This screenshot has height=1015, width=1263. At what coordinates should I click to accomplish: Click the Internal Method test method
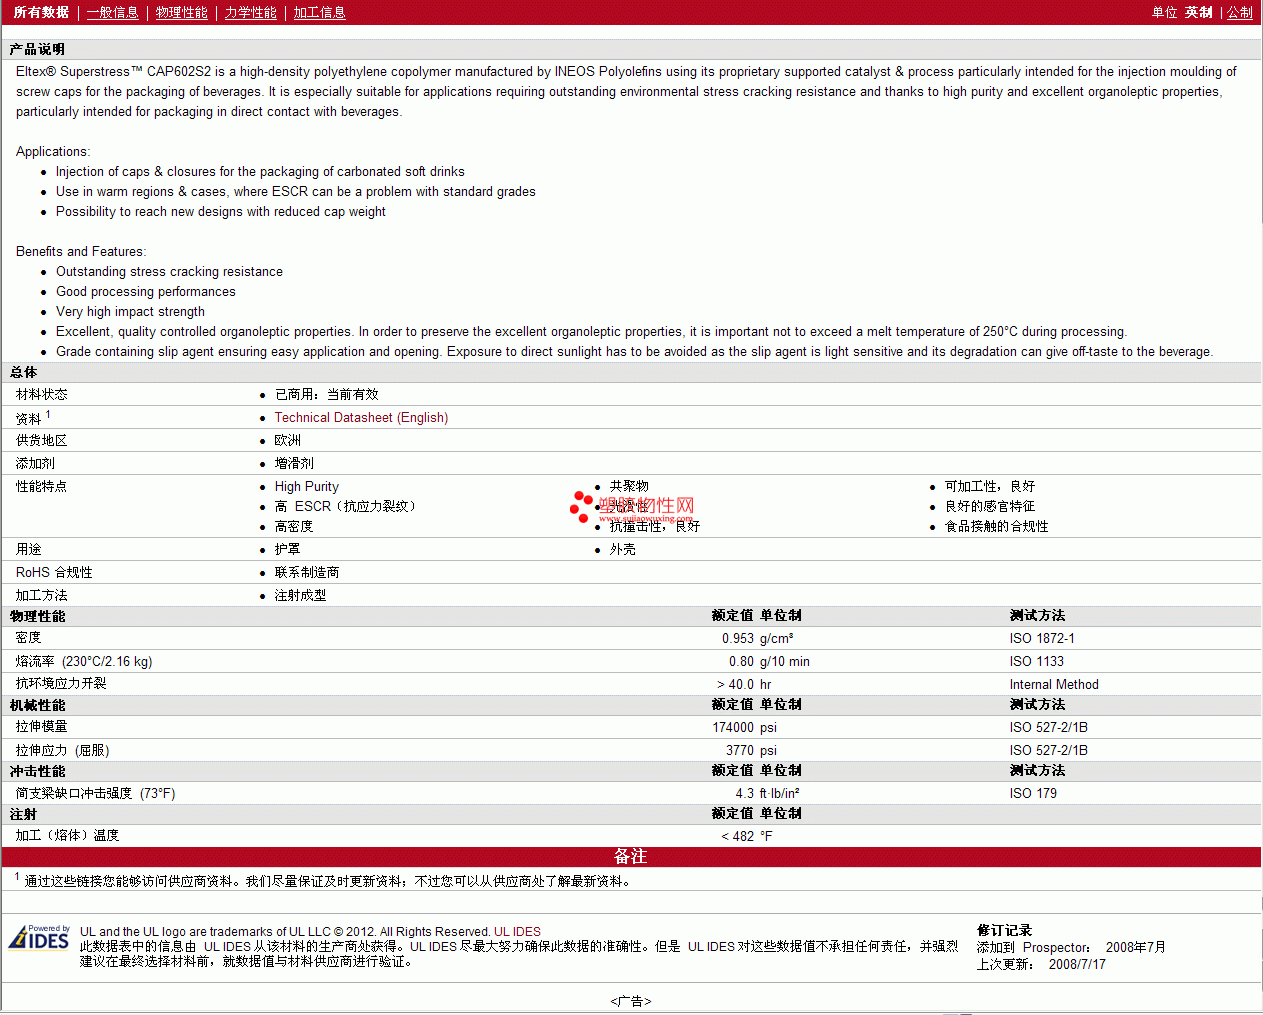[x=1054, y=684]
